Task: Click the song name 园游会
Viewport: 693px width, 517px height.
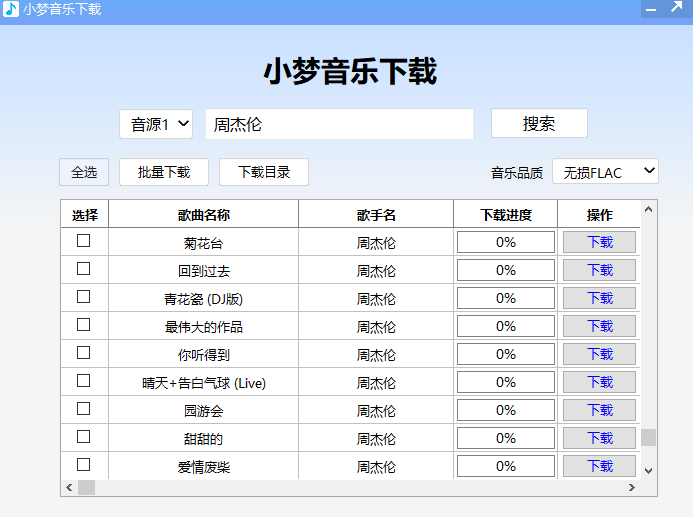Action: (x=203, y=411)
